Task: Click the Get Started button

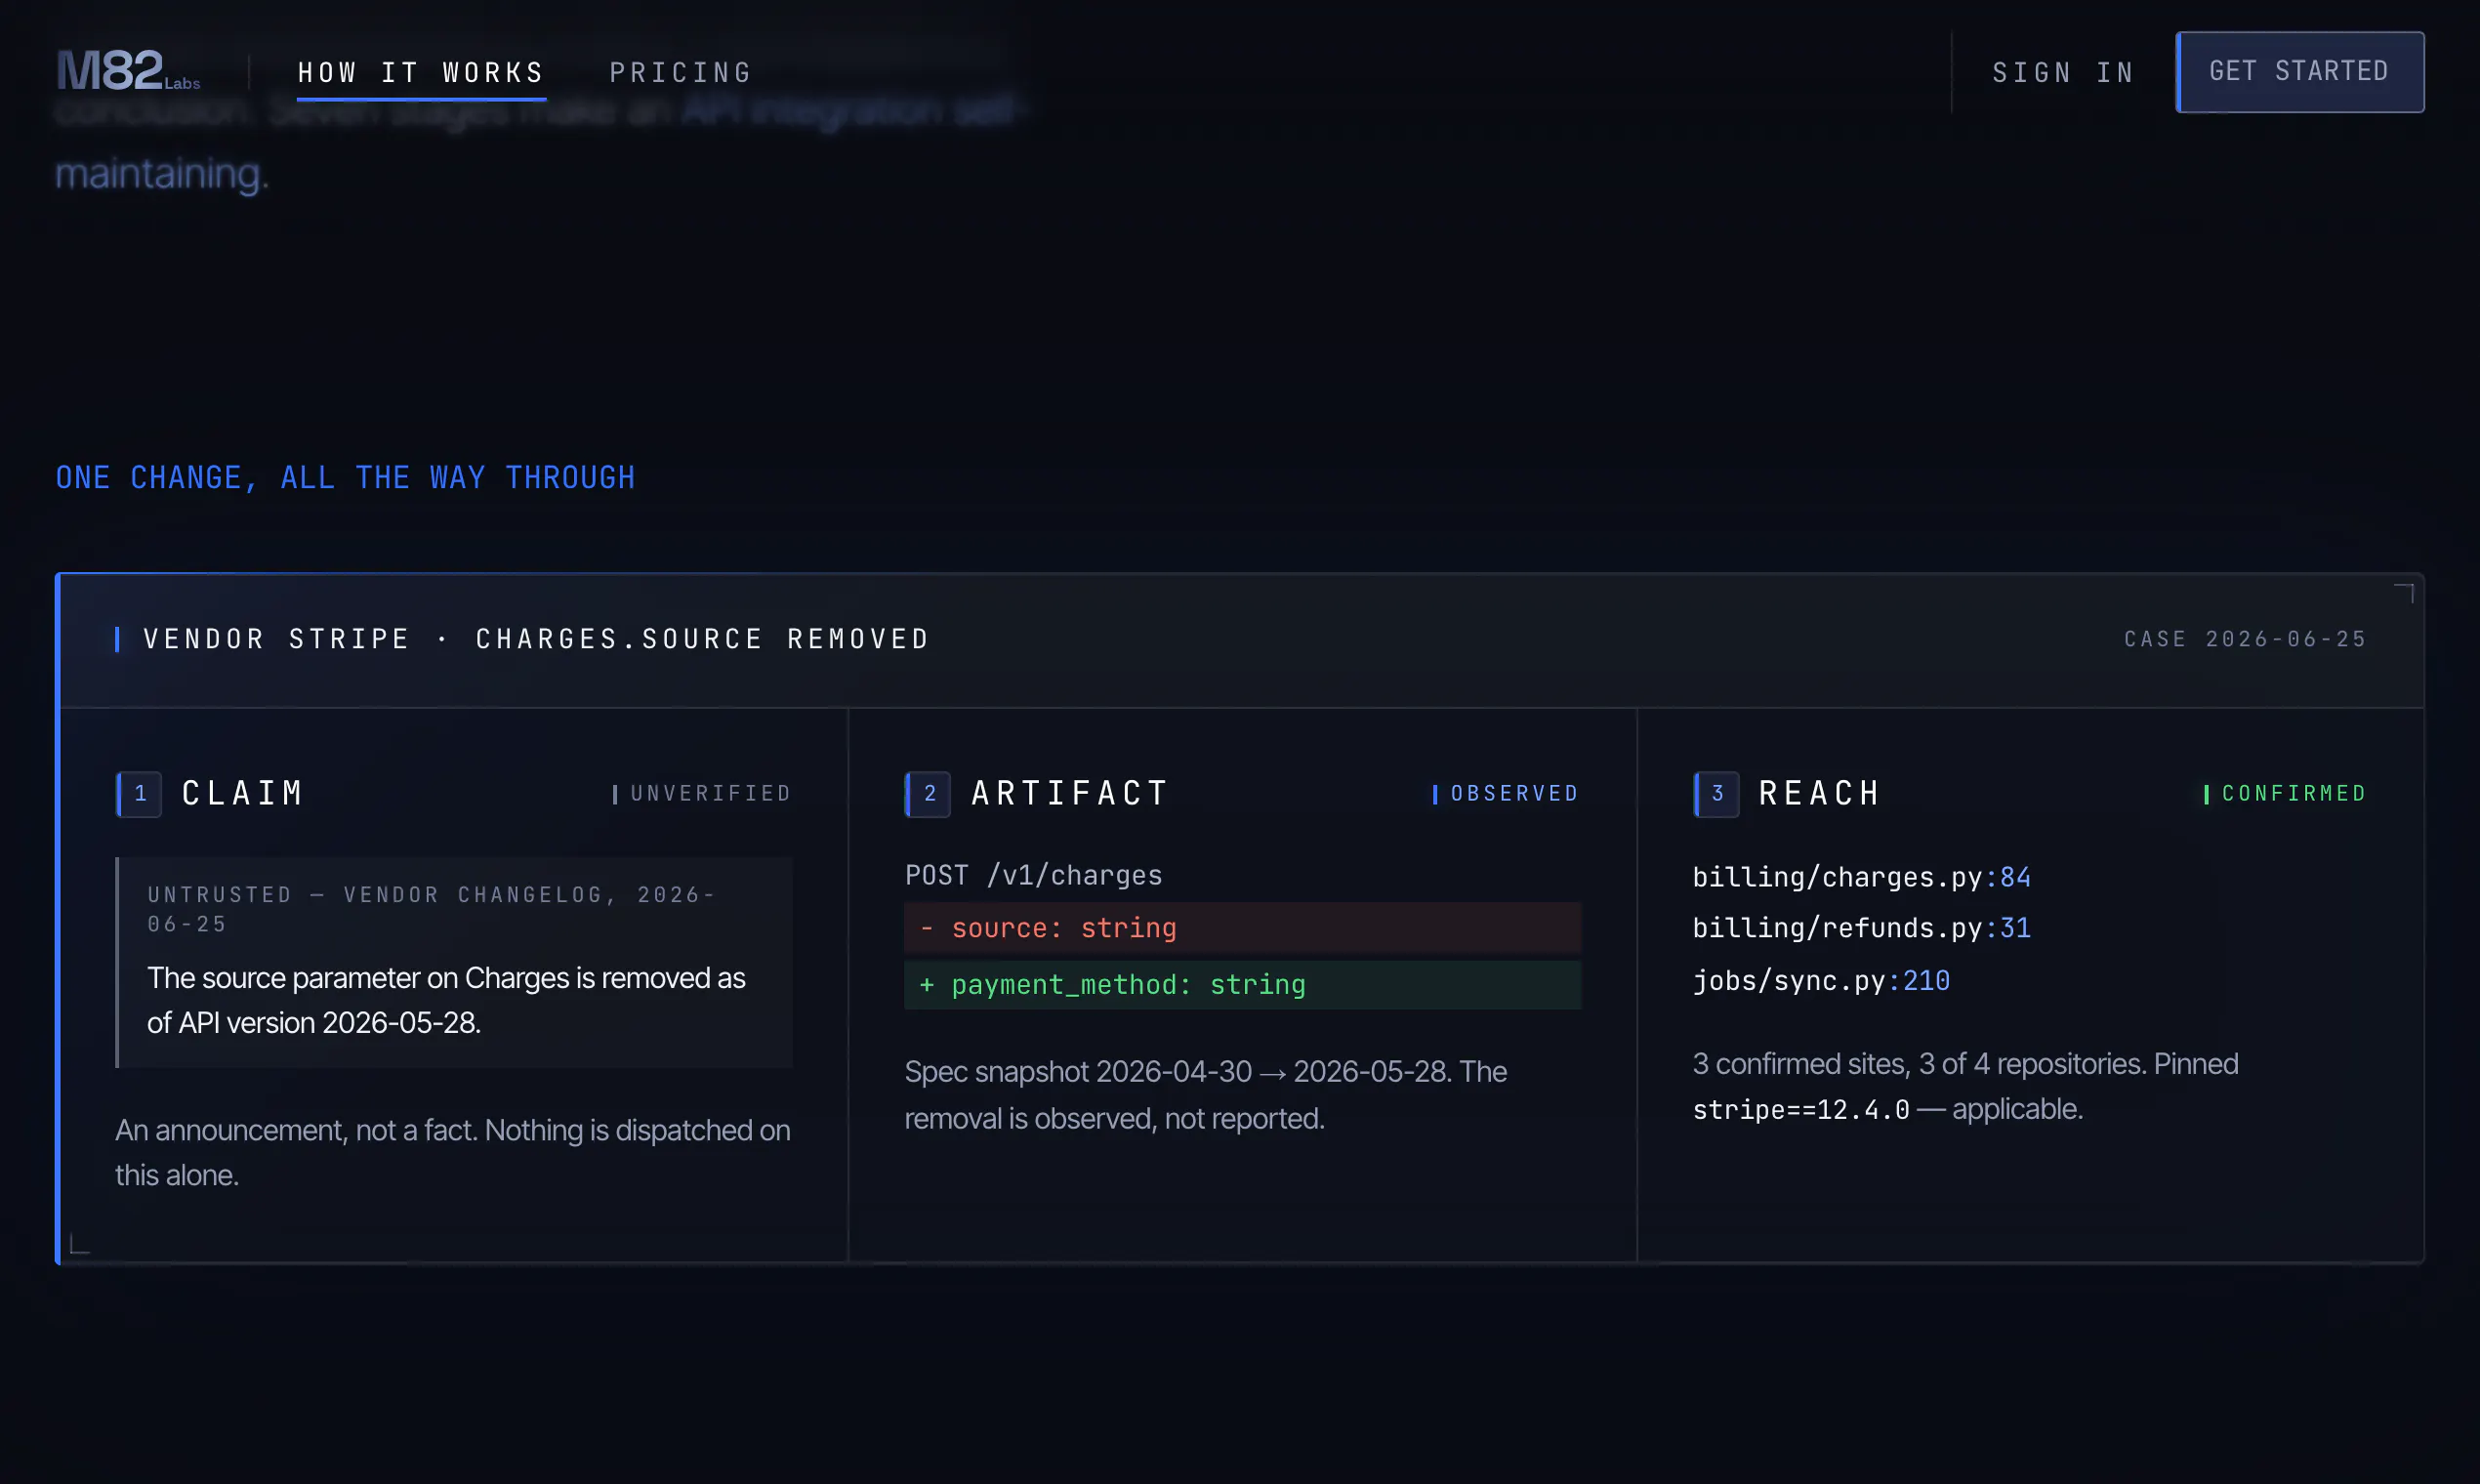Action: click(x=2299, y=72)
